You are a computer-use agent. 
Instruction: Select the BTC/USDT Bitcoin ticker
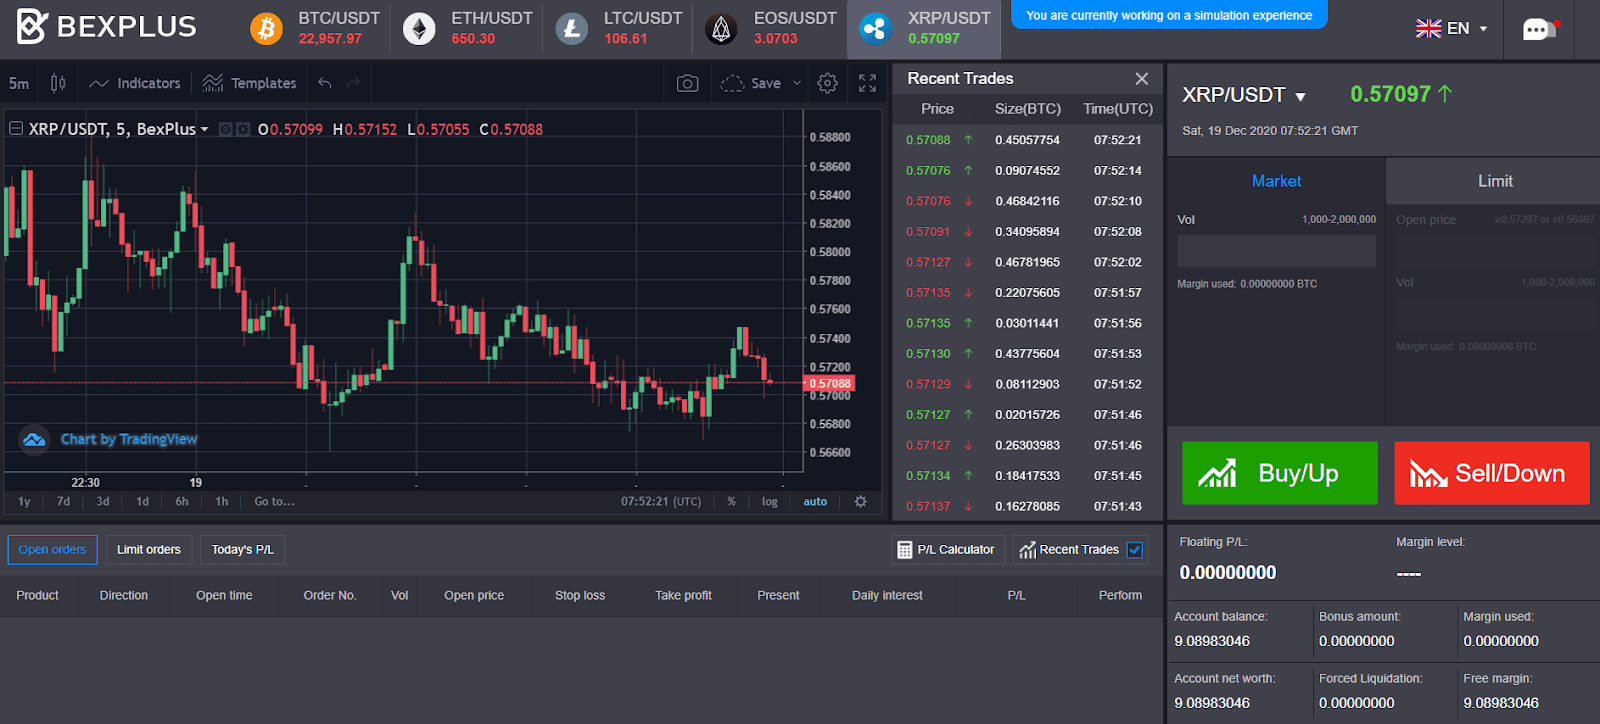[x=315, y=28]
